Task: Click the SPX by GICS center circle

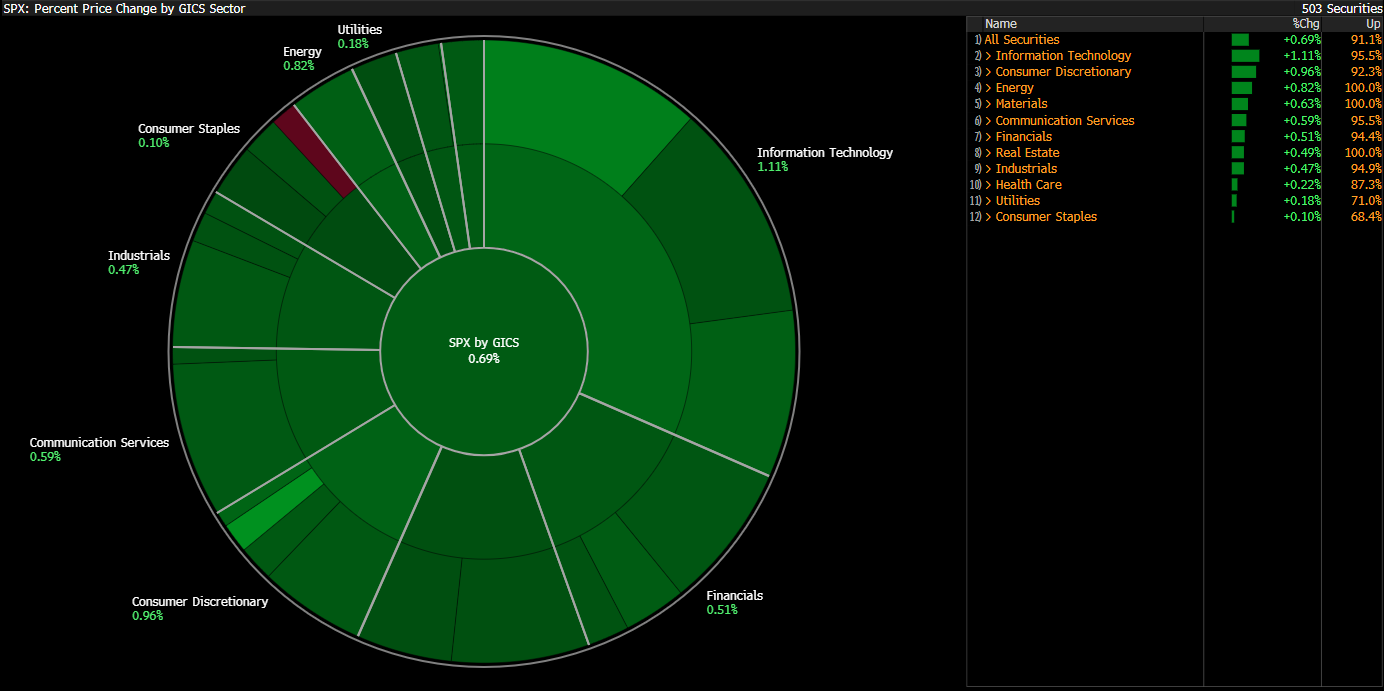Action: [484, 350]
